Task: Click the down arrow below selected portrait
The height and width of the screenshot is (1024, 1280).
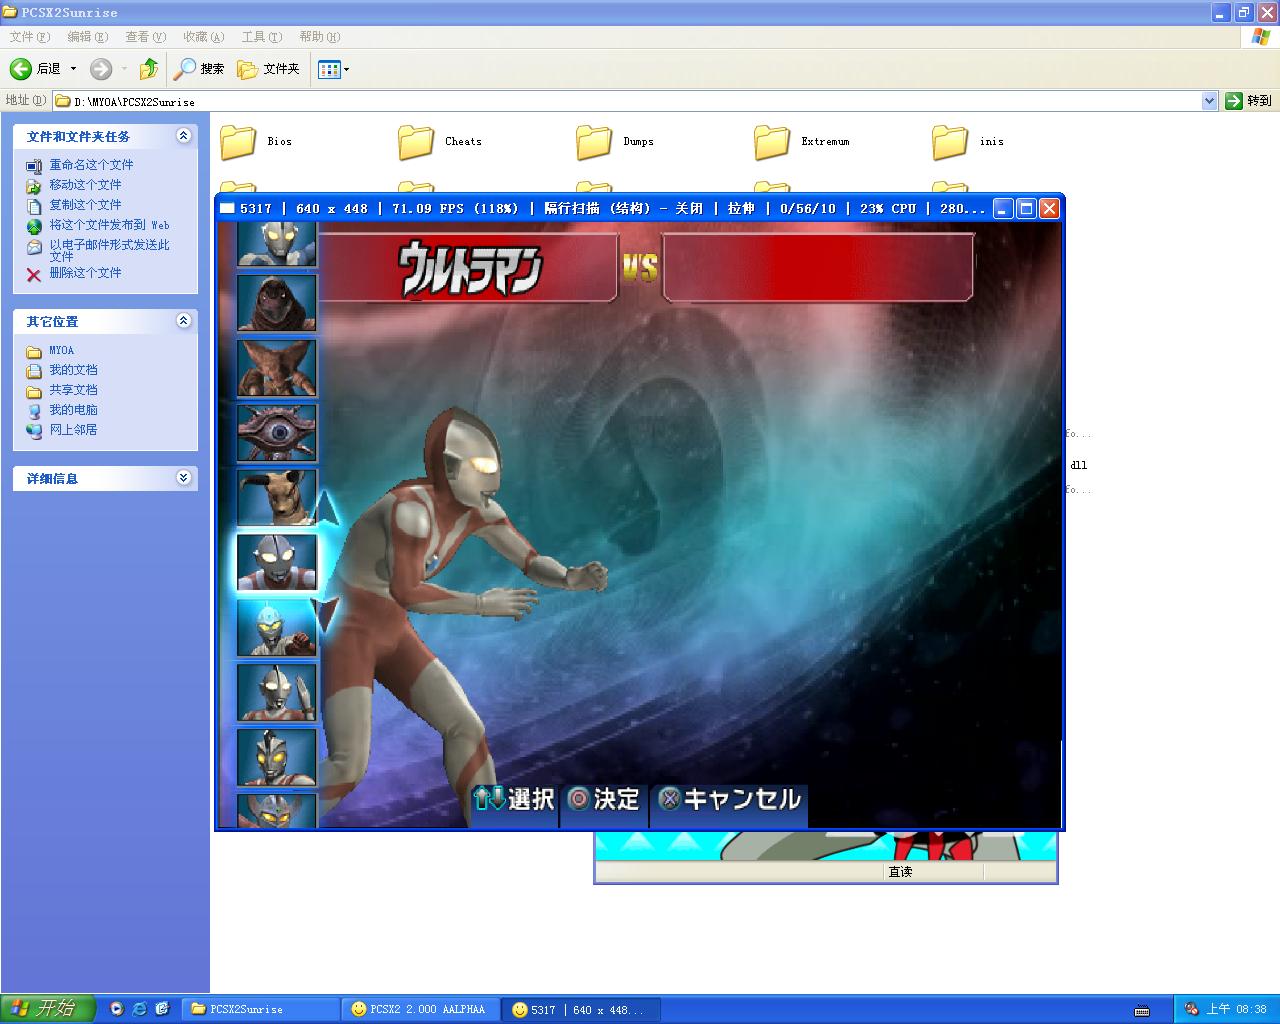Action: pos(327,613)
